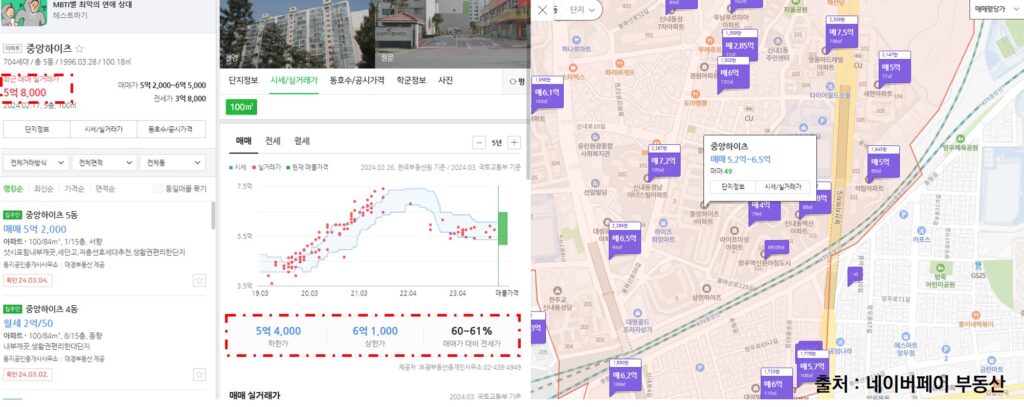
Task: Open the 사진 tab
Action: [445, 81]
